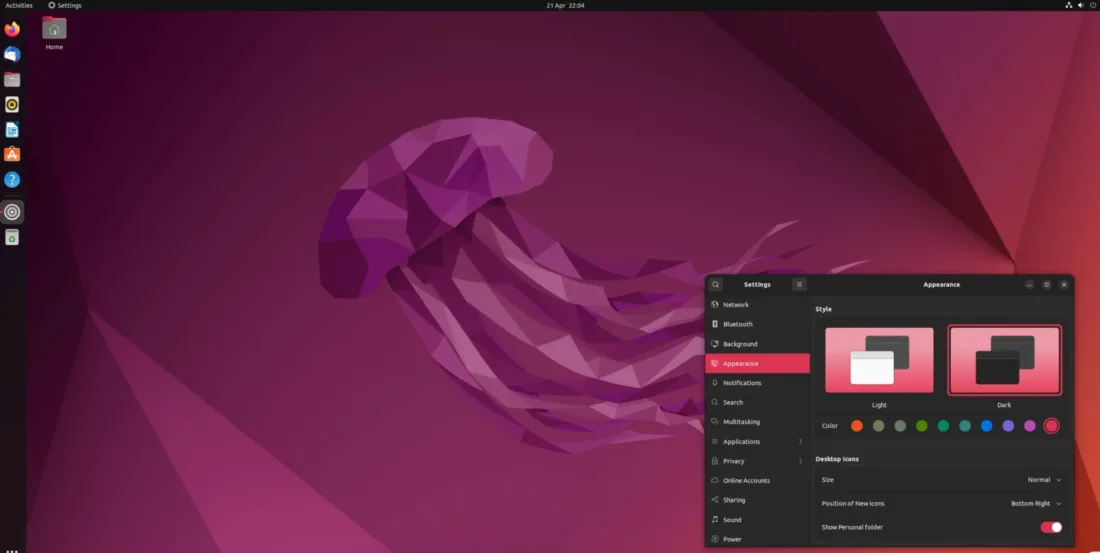Expand the Applications settings section

[757, 442]
